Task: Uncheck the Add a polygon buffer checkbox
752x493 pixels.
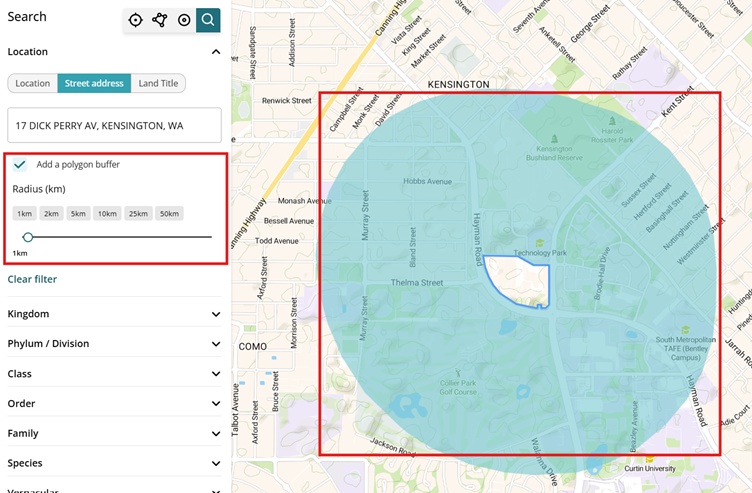Action: tap(20, 165)
